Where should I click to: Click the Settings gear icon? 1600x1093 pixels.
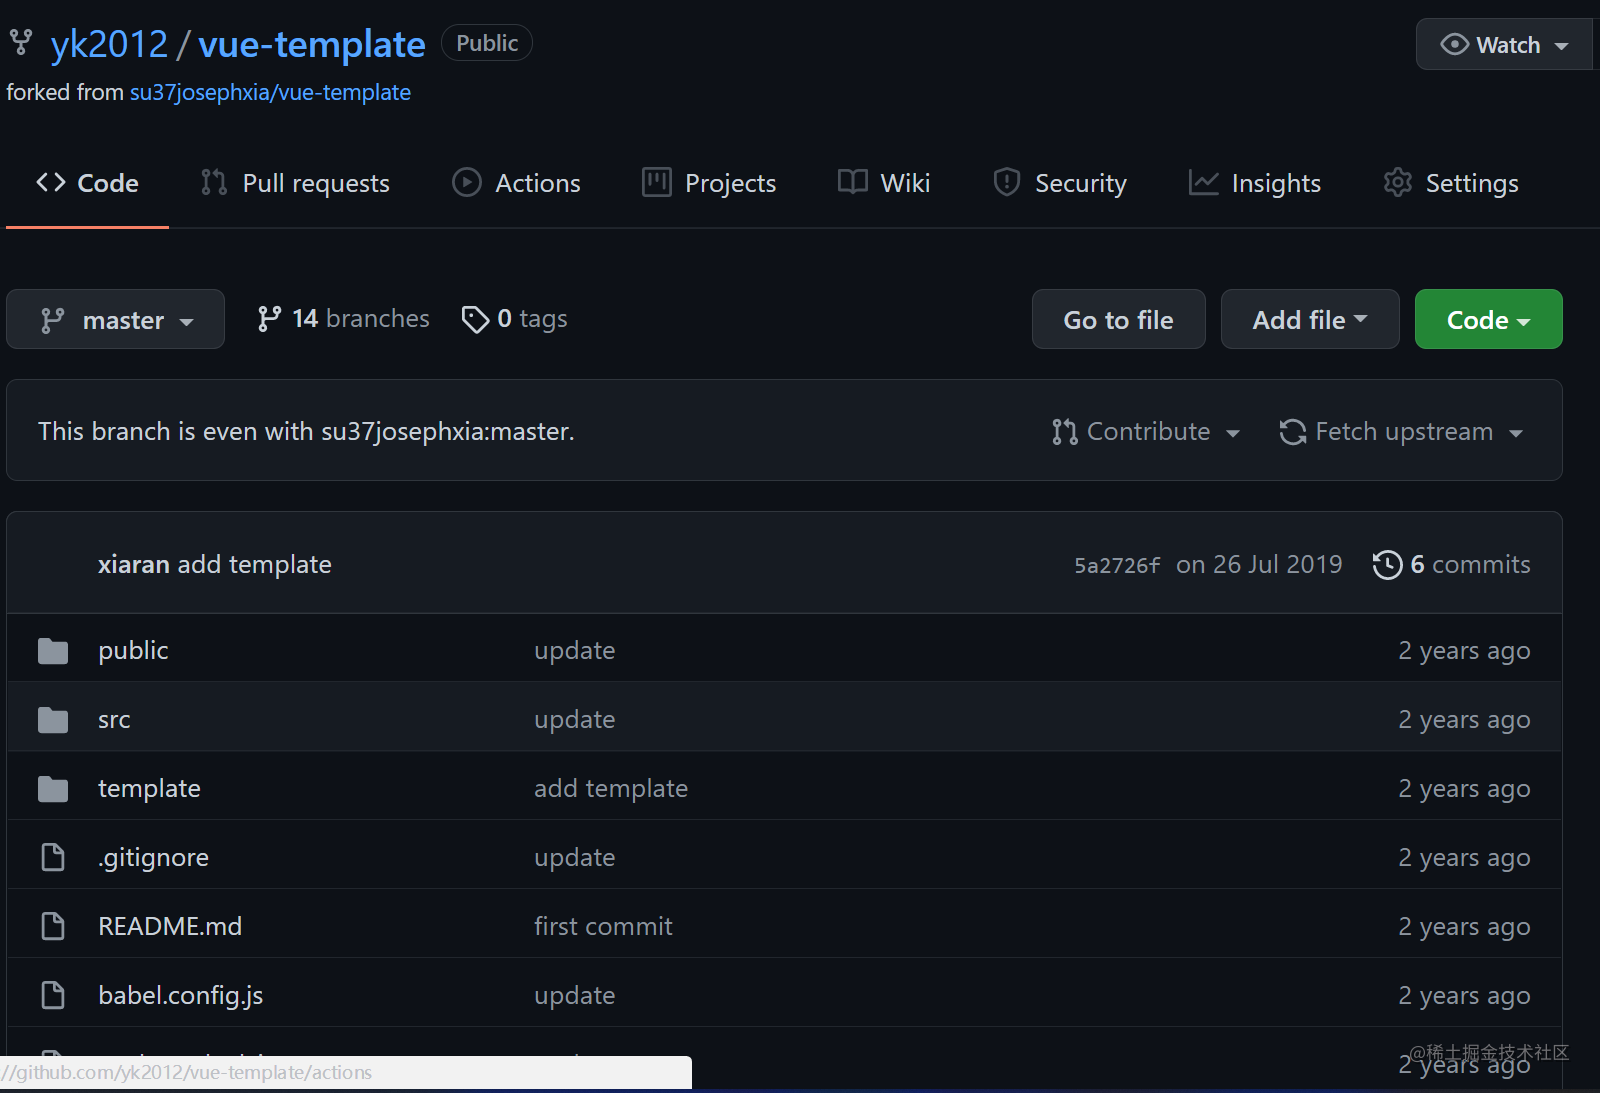[1398, 182]
